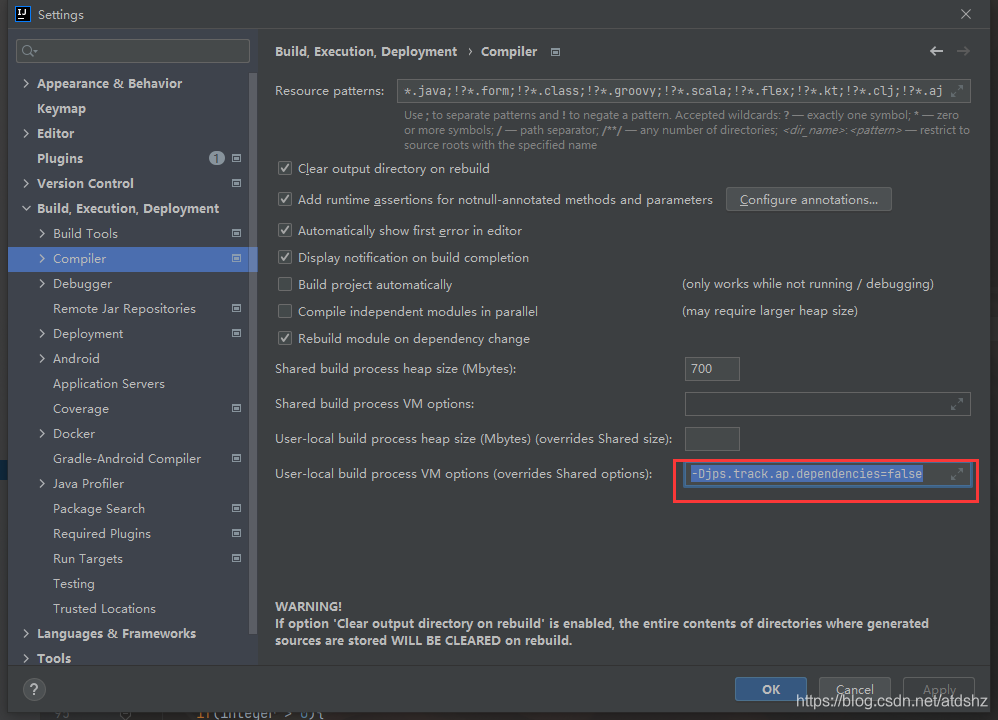
Task: Click project-level icon next to Compiler breadcrumb
Action: click(556, 52)
